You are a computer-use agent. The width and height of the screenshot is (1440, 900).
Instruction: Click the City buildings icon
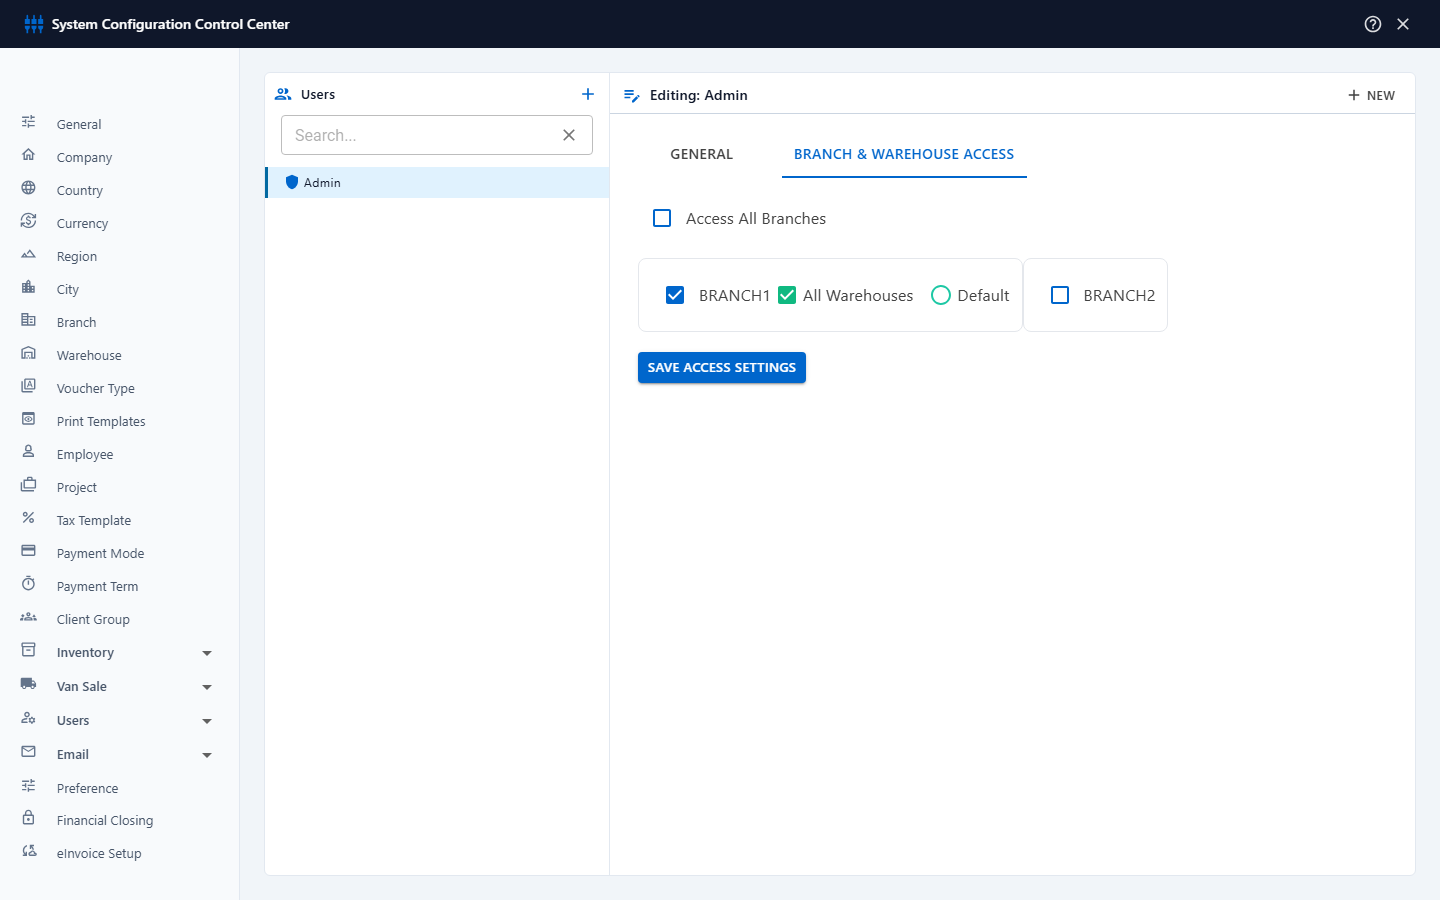pos(29,287)
